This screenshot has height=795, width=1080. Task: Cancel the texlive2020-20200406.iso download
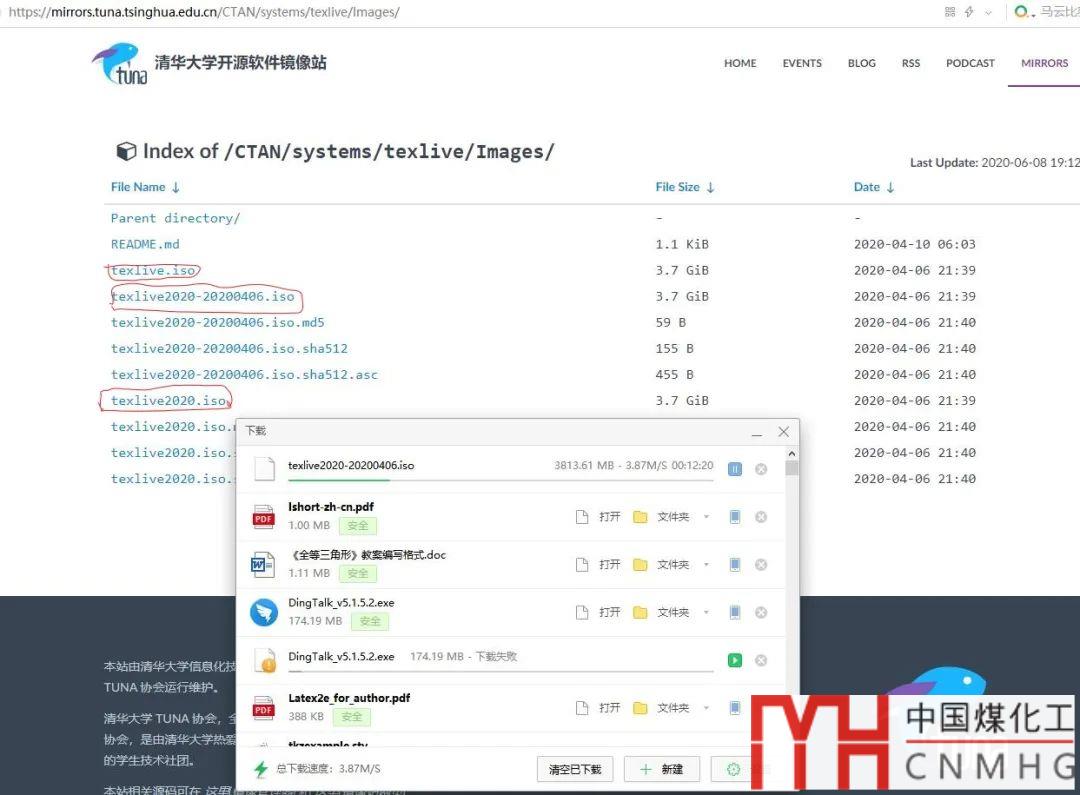click(761, 469)
